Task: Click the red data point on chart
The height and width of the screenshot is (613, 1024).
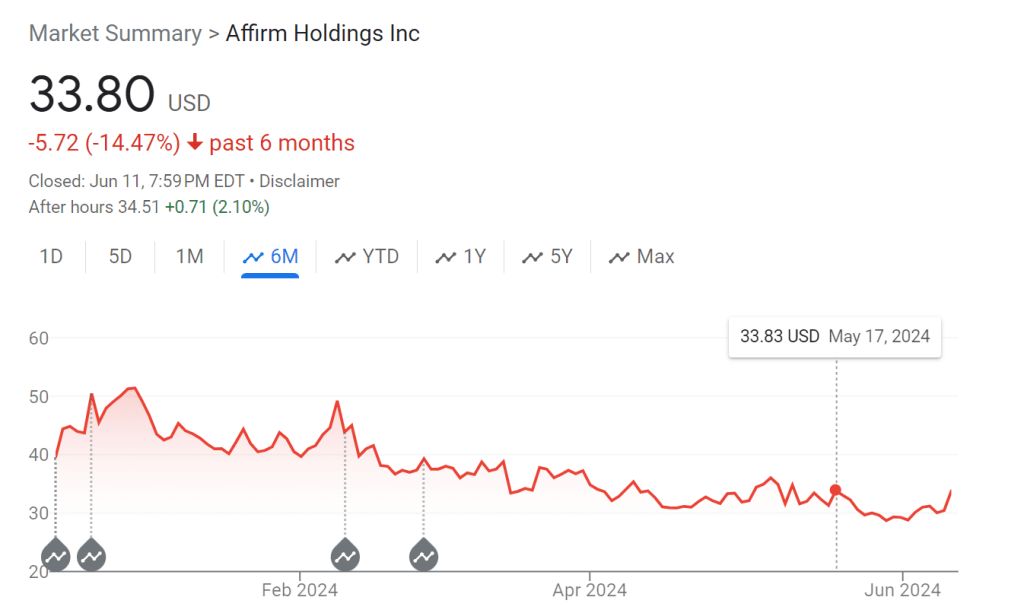Action: click(x=836, y=490)
